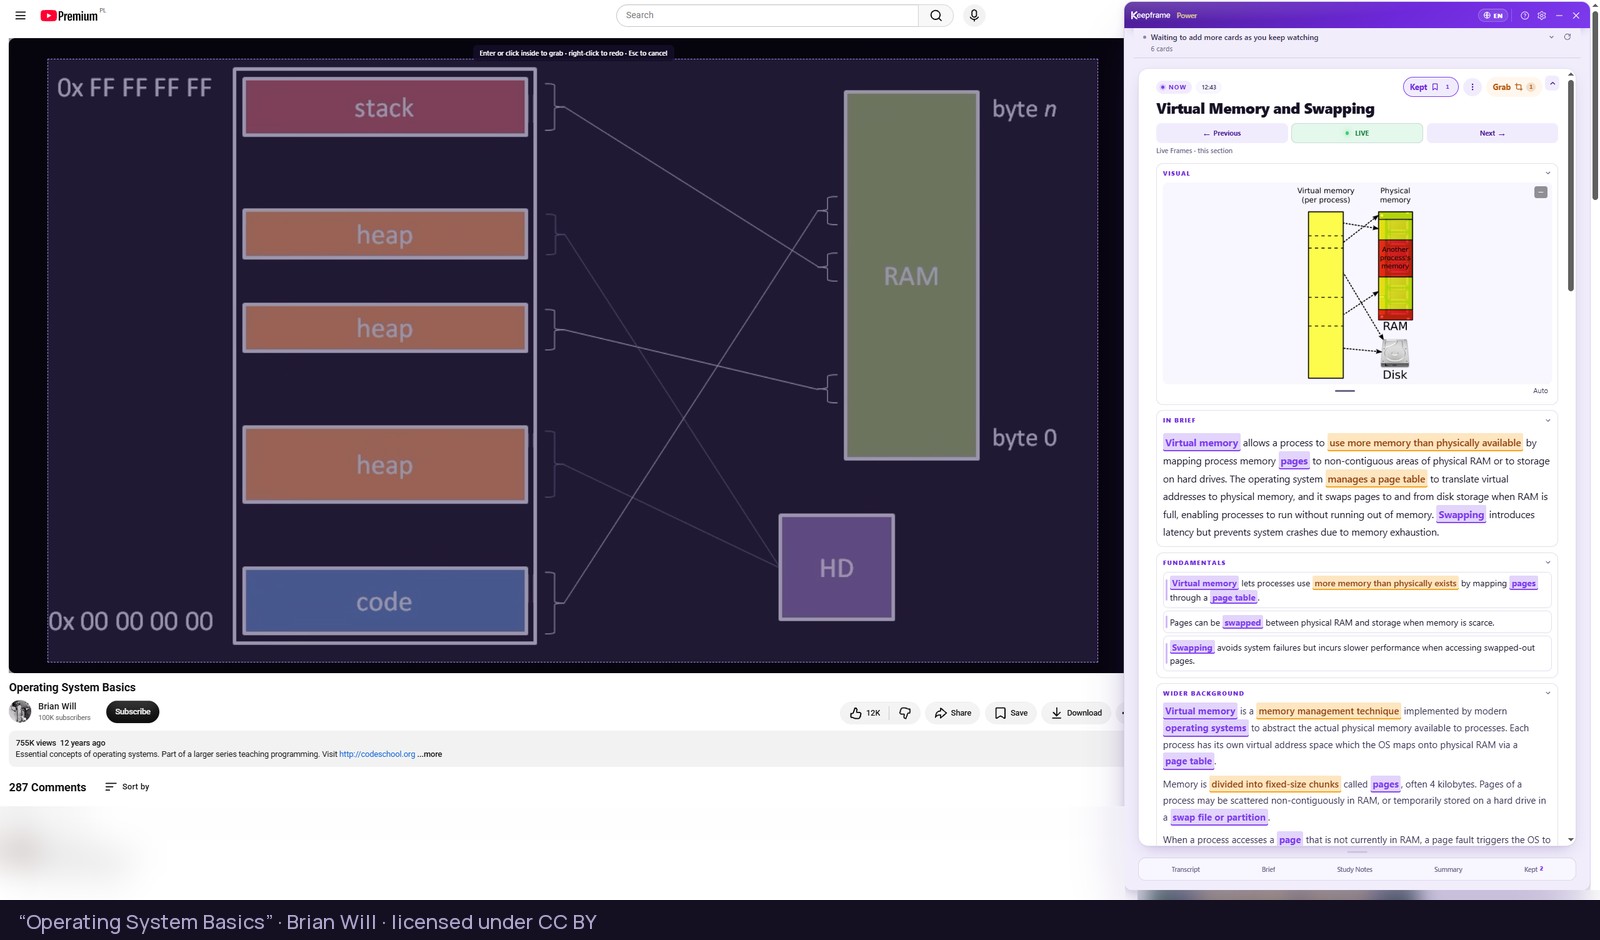This screenshot has height=940, width=1600.
Task: Open the YouTube hamburger menu
Action: click(x=20, y=15)
